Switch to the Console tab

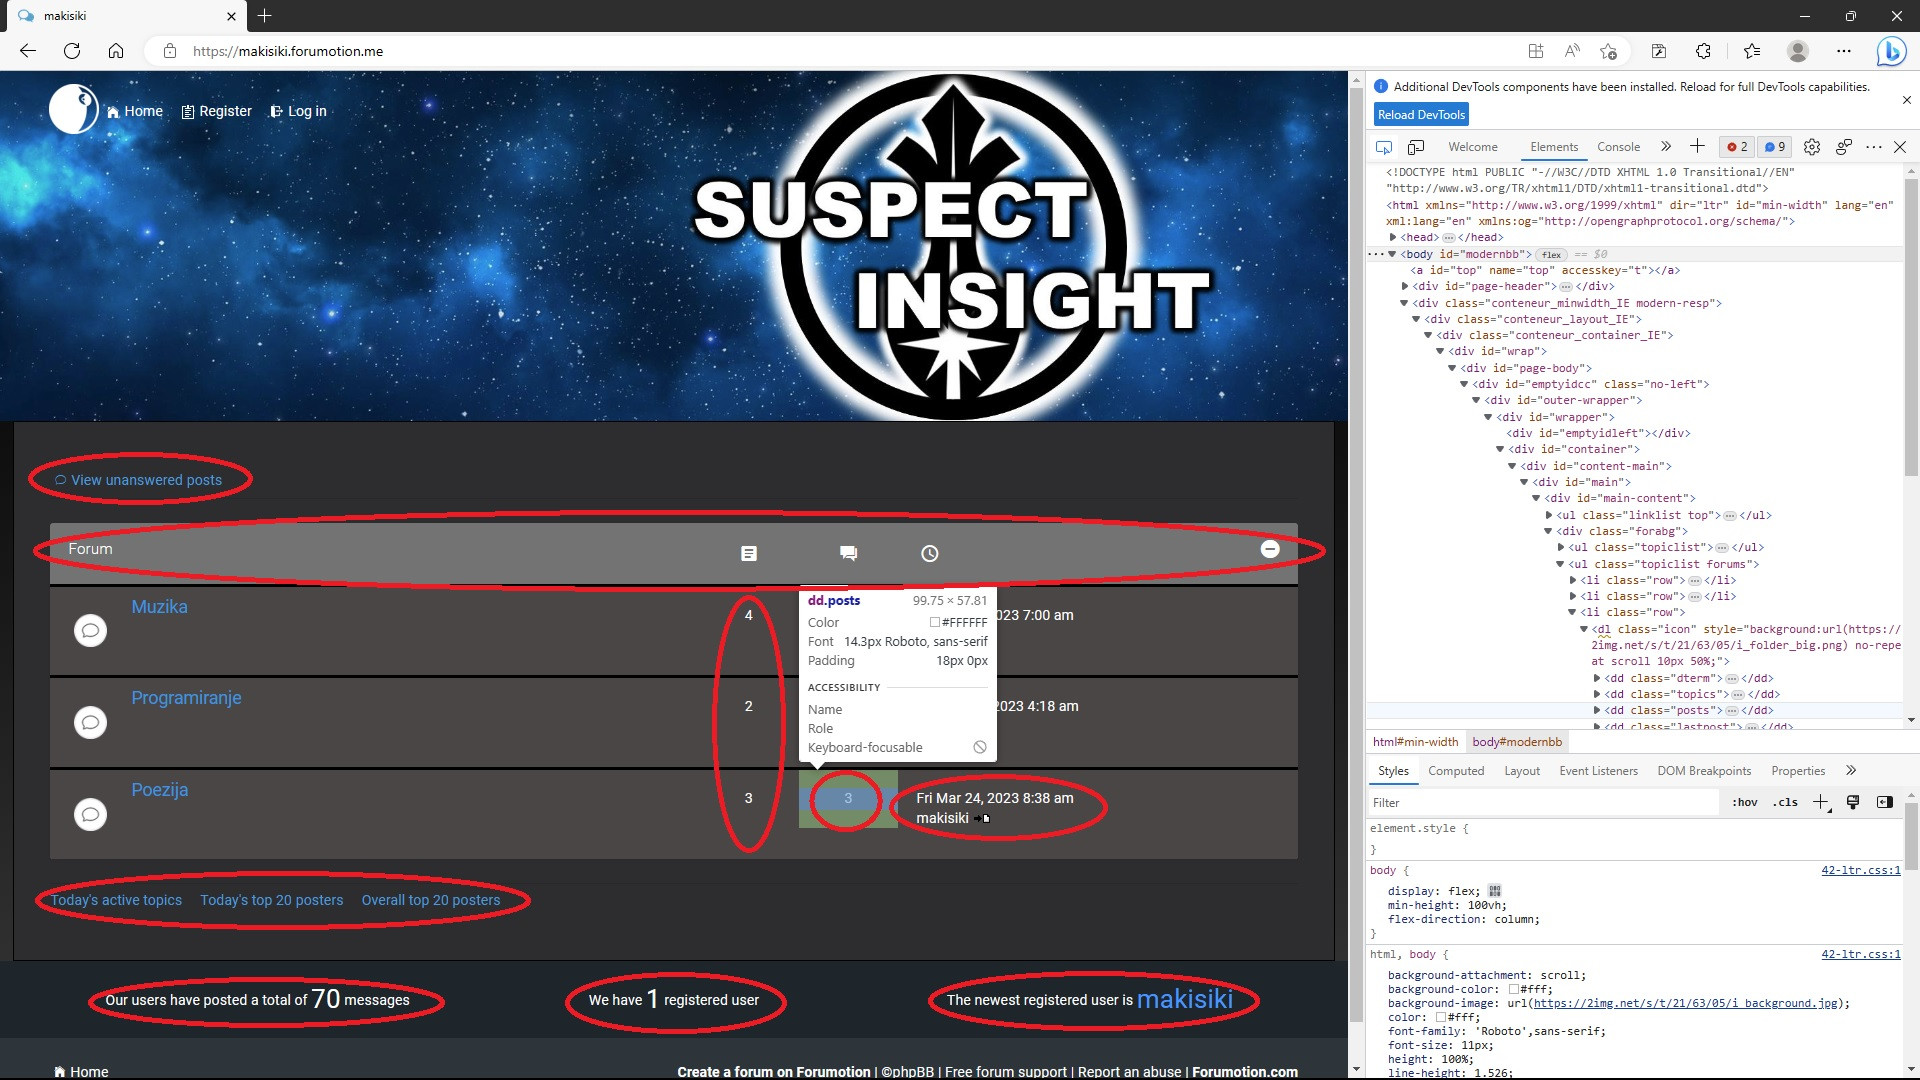[x=1618, y=147]
